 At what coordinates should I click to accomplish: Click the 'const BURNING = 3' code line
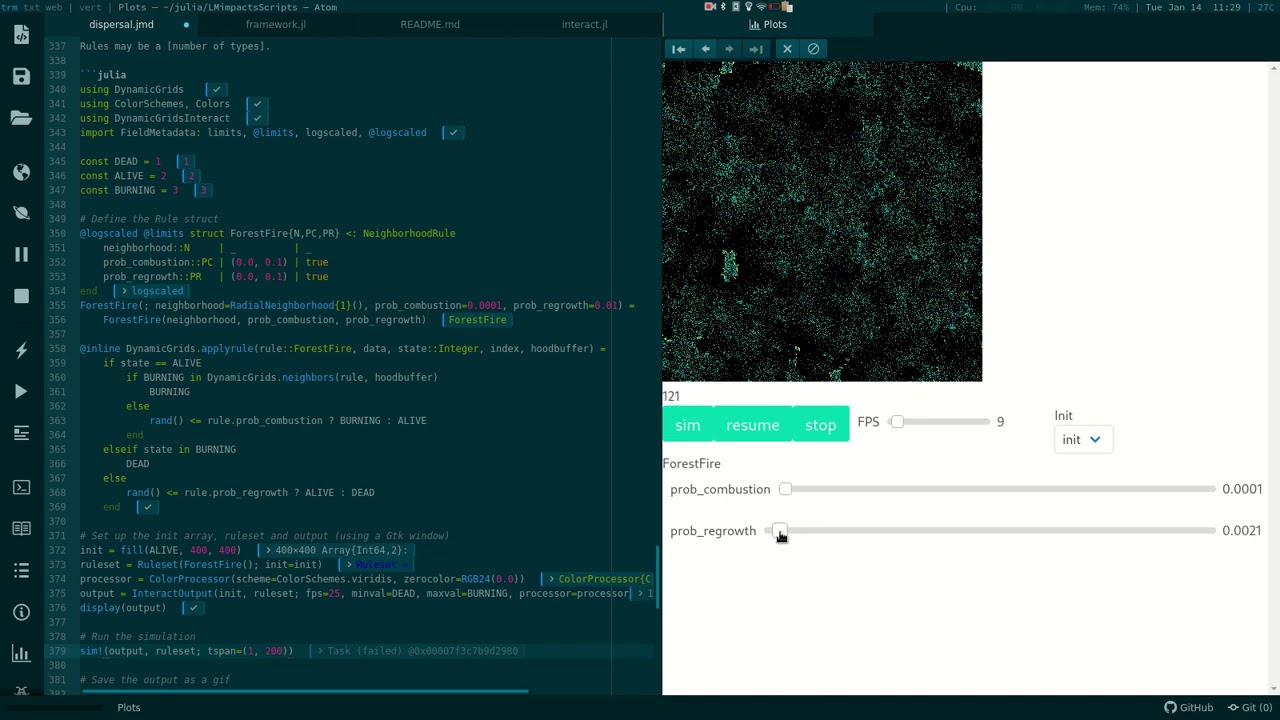129,190
